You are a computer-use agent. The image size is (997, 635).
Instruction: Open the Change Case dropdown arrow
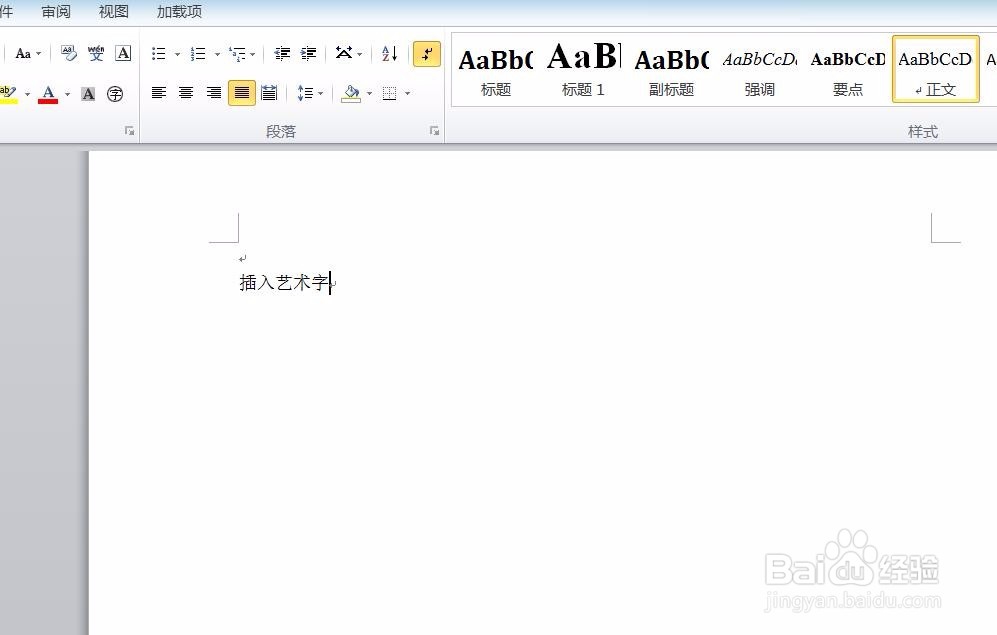(x=39, y=53)
